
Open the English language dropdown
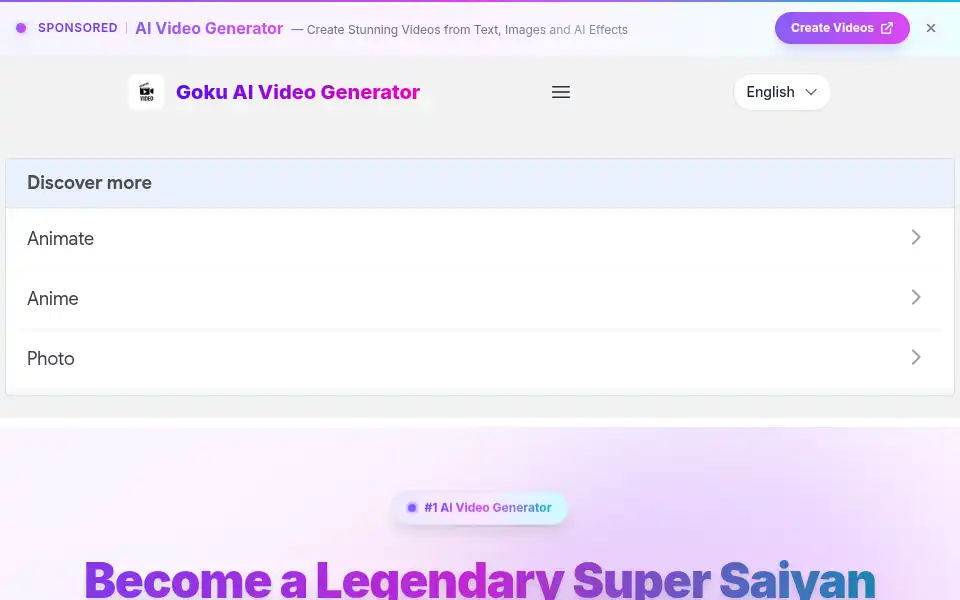point(781,92)
